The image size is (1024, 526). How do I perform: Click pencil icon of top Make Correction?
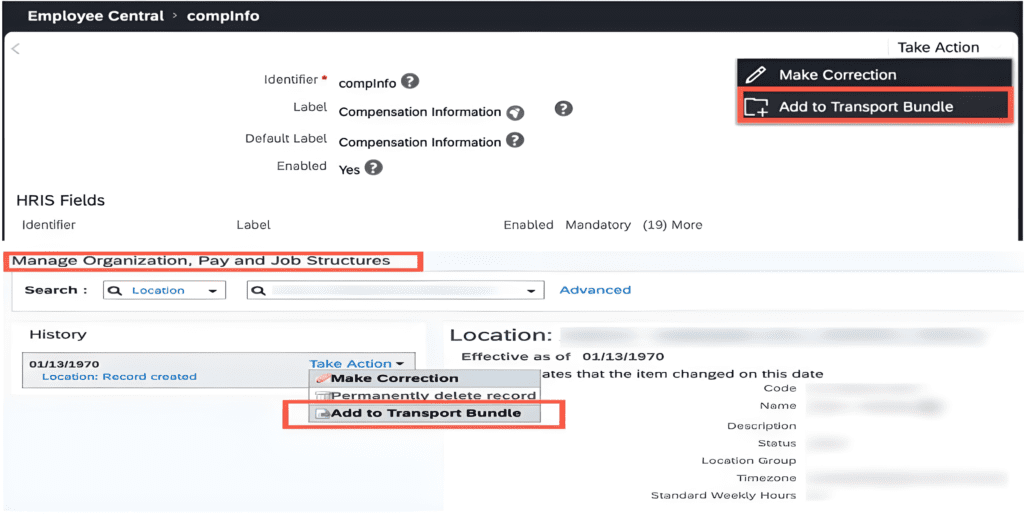(x=756, y=74)
